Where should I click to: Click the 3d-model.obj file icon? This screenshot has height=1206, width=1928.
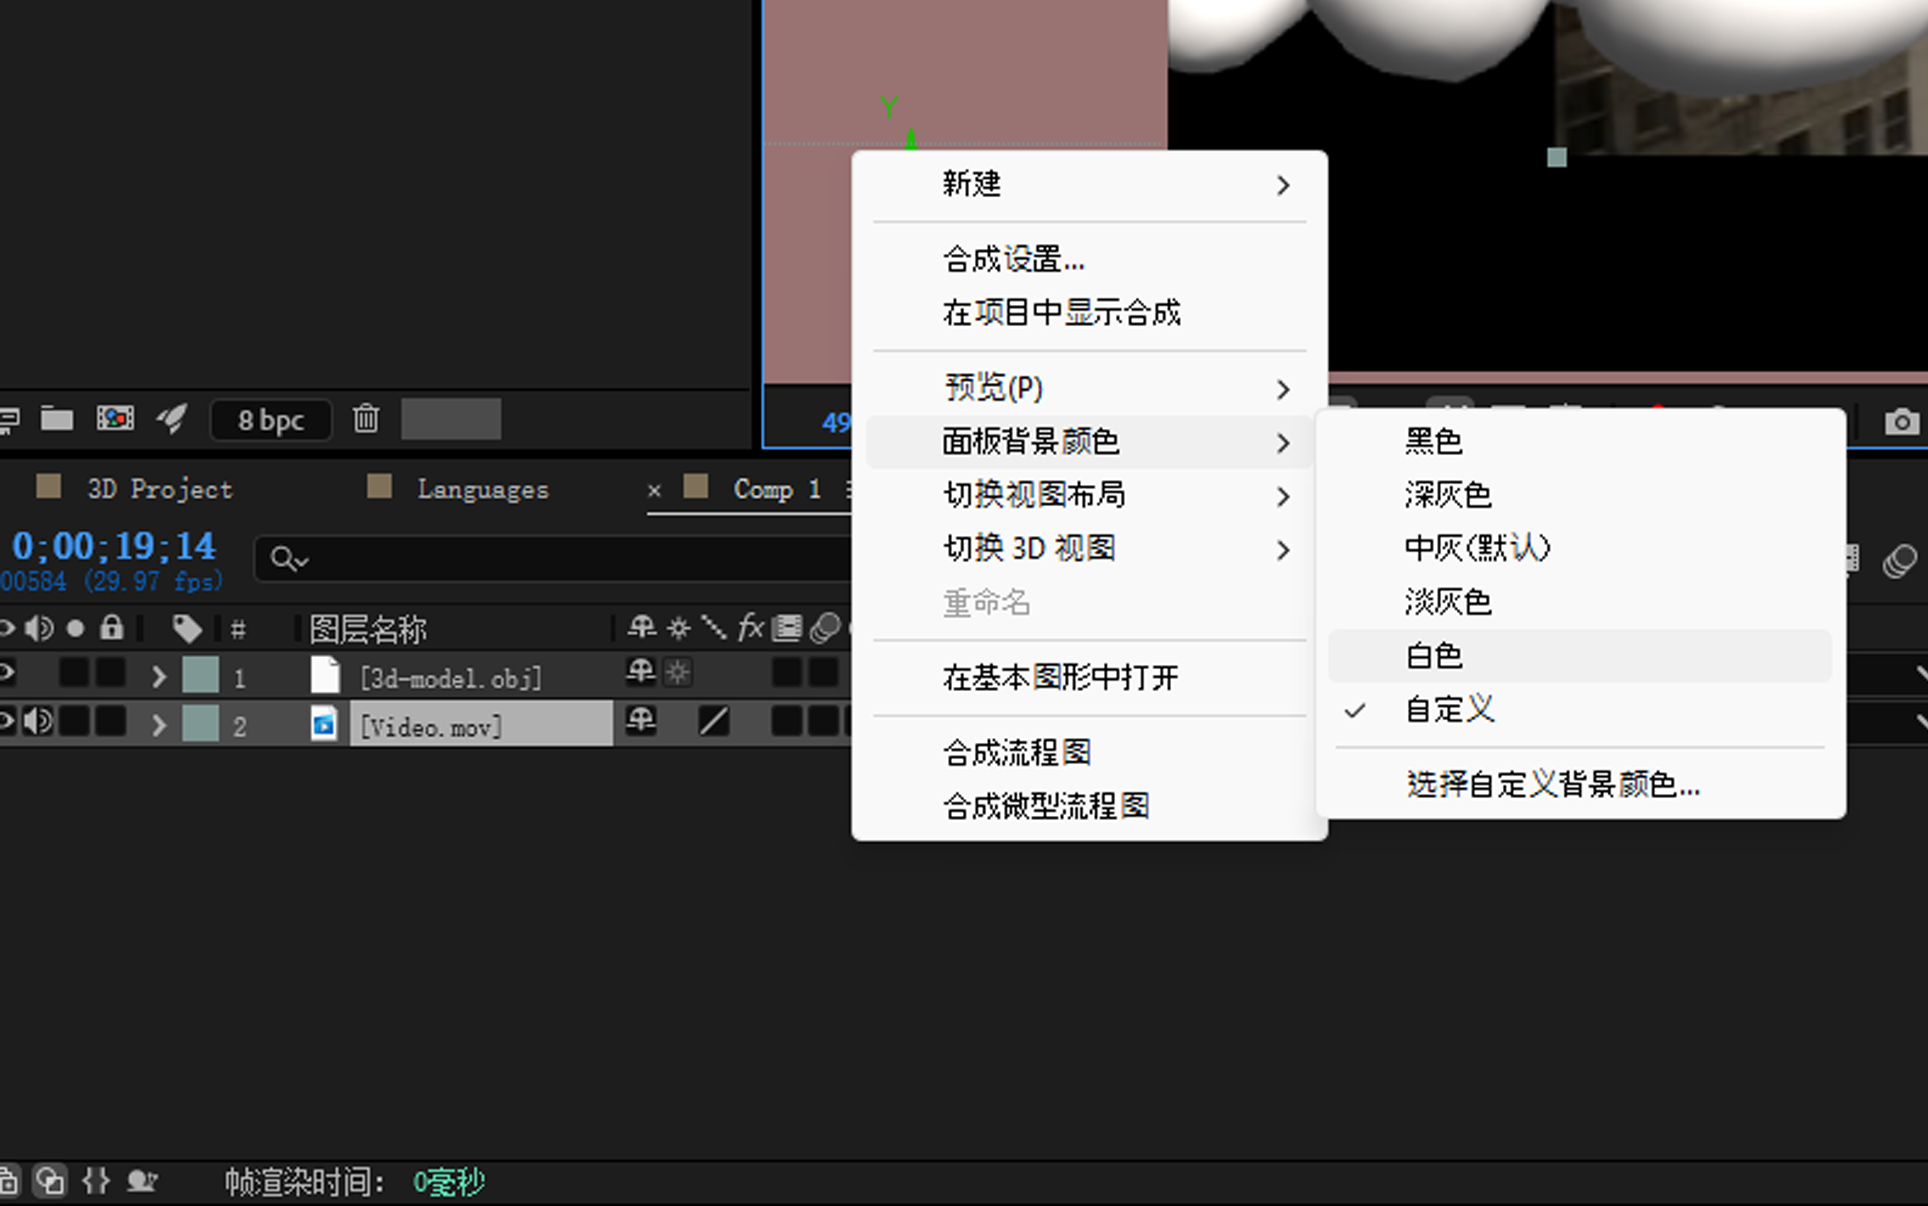(325, 676)
